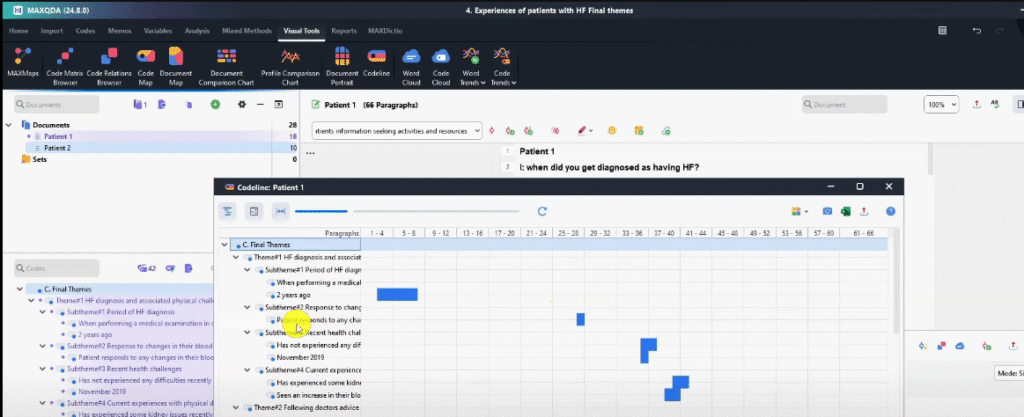
Task: Switch to the Analysis tab
Action: click(197, 31)
